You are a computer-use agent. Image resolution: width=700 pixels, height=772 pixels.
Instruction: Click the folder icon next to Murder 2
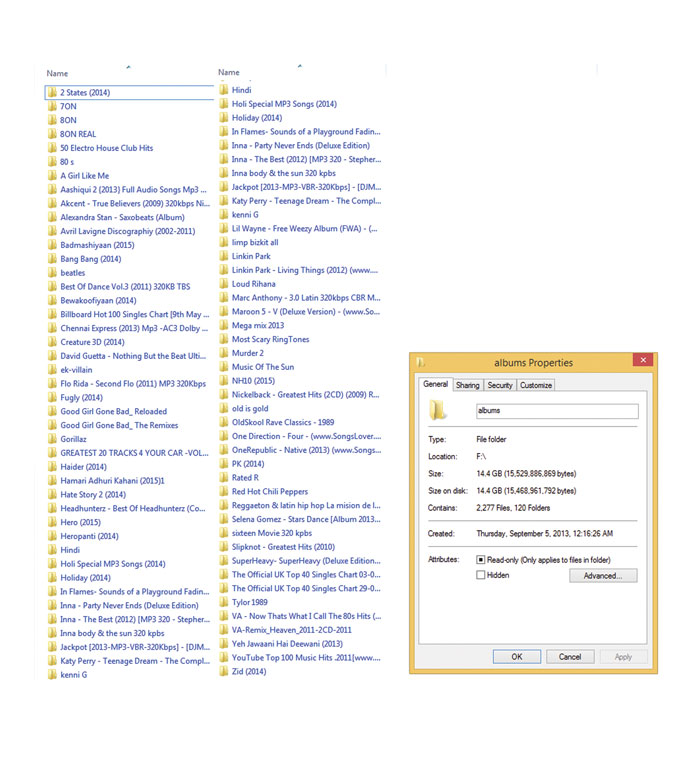tap(224, 353)
